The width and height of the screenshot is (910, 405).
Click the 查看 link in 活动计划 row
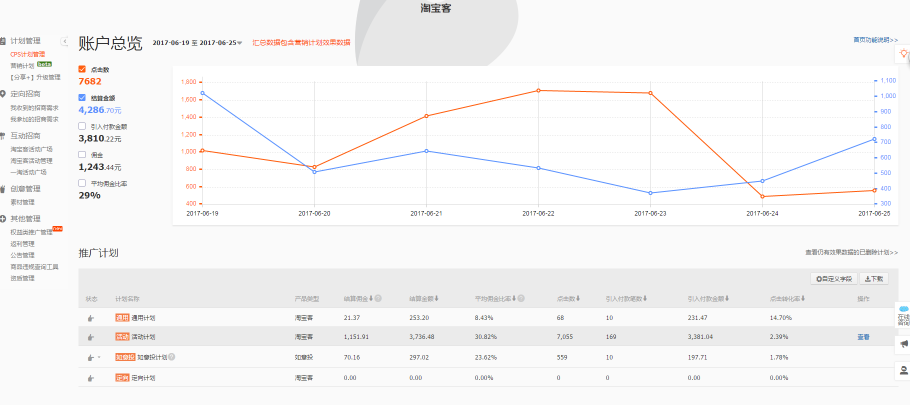863,337
